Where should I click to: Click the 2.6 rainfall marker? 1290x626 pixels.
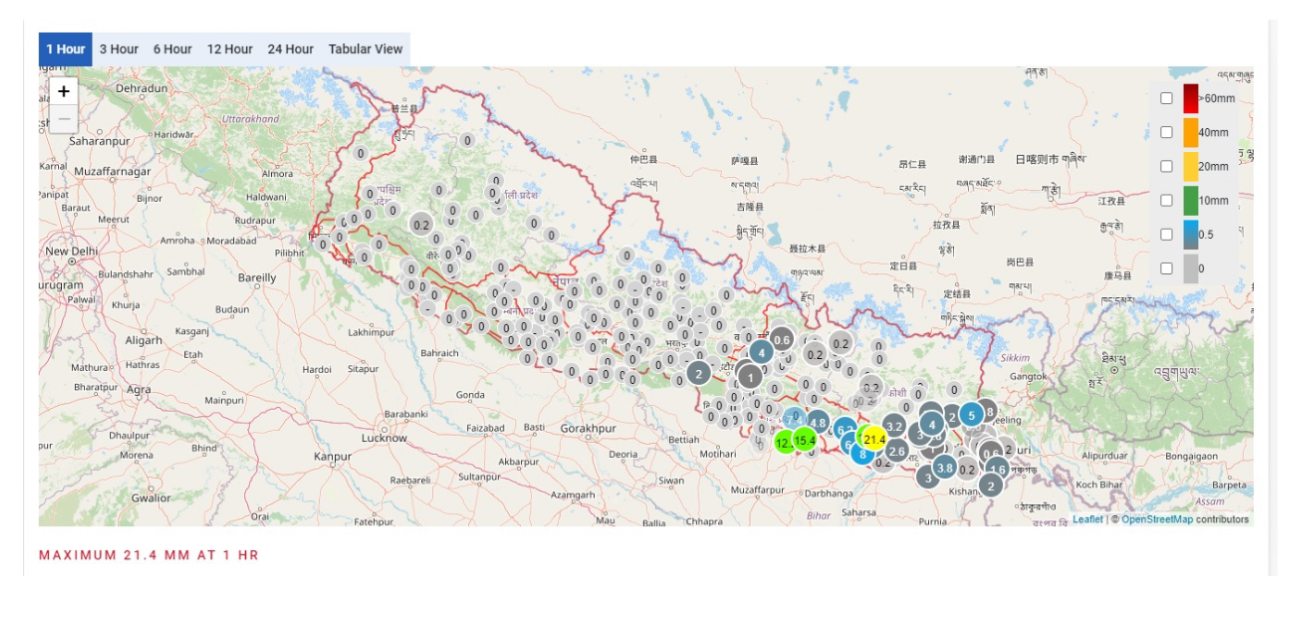pos(897,451)
